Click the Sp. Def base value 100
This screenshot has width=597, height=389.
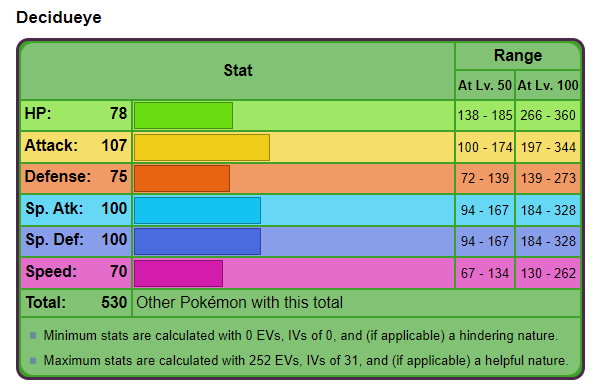114,239
